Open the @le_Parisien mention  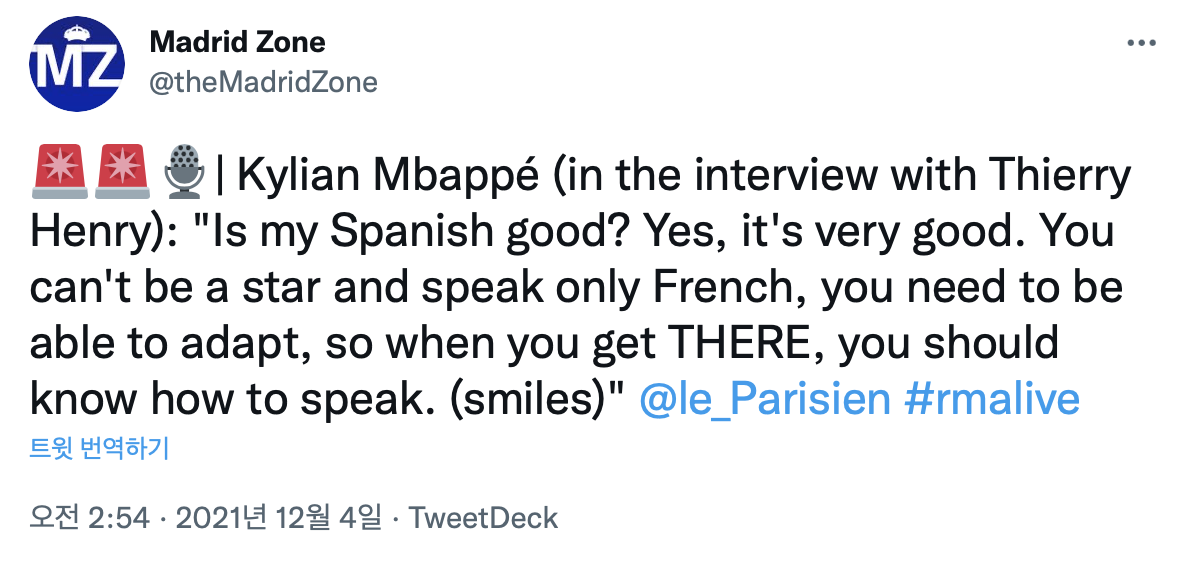[x=763, y=399]
